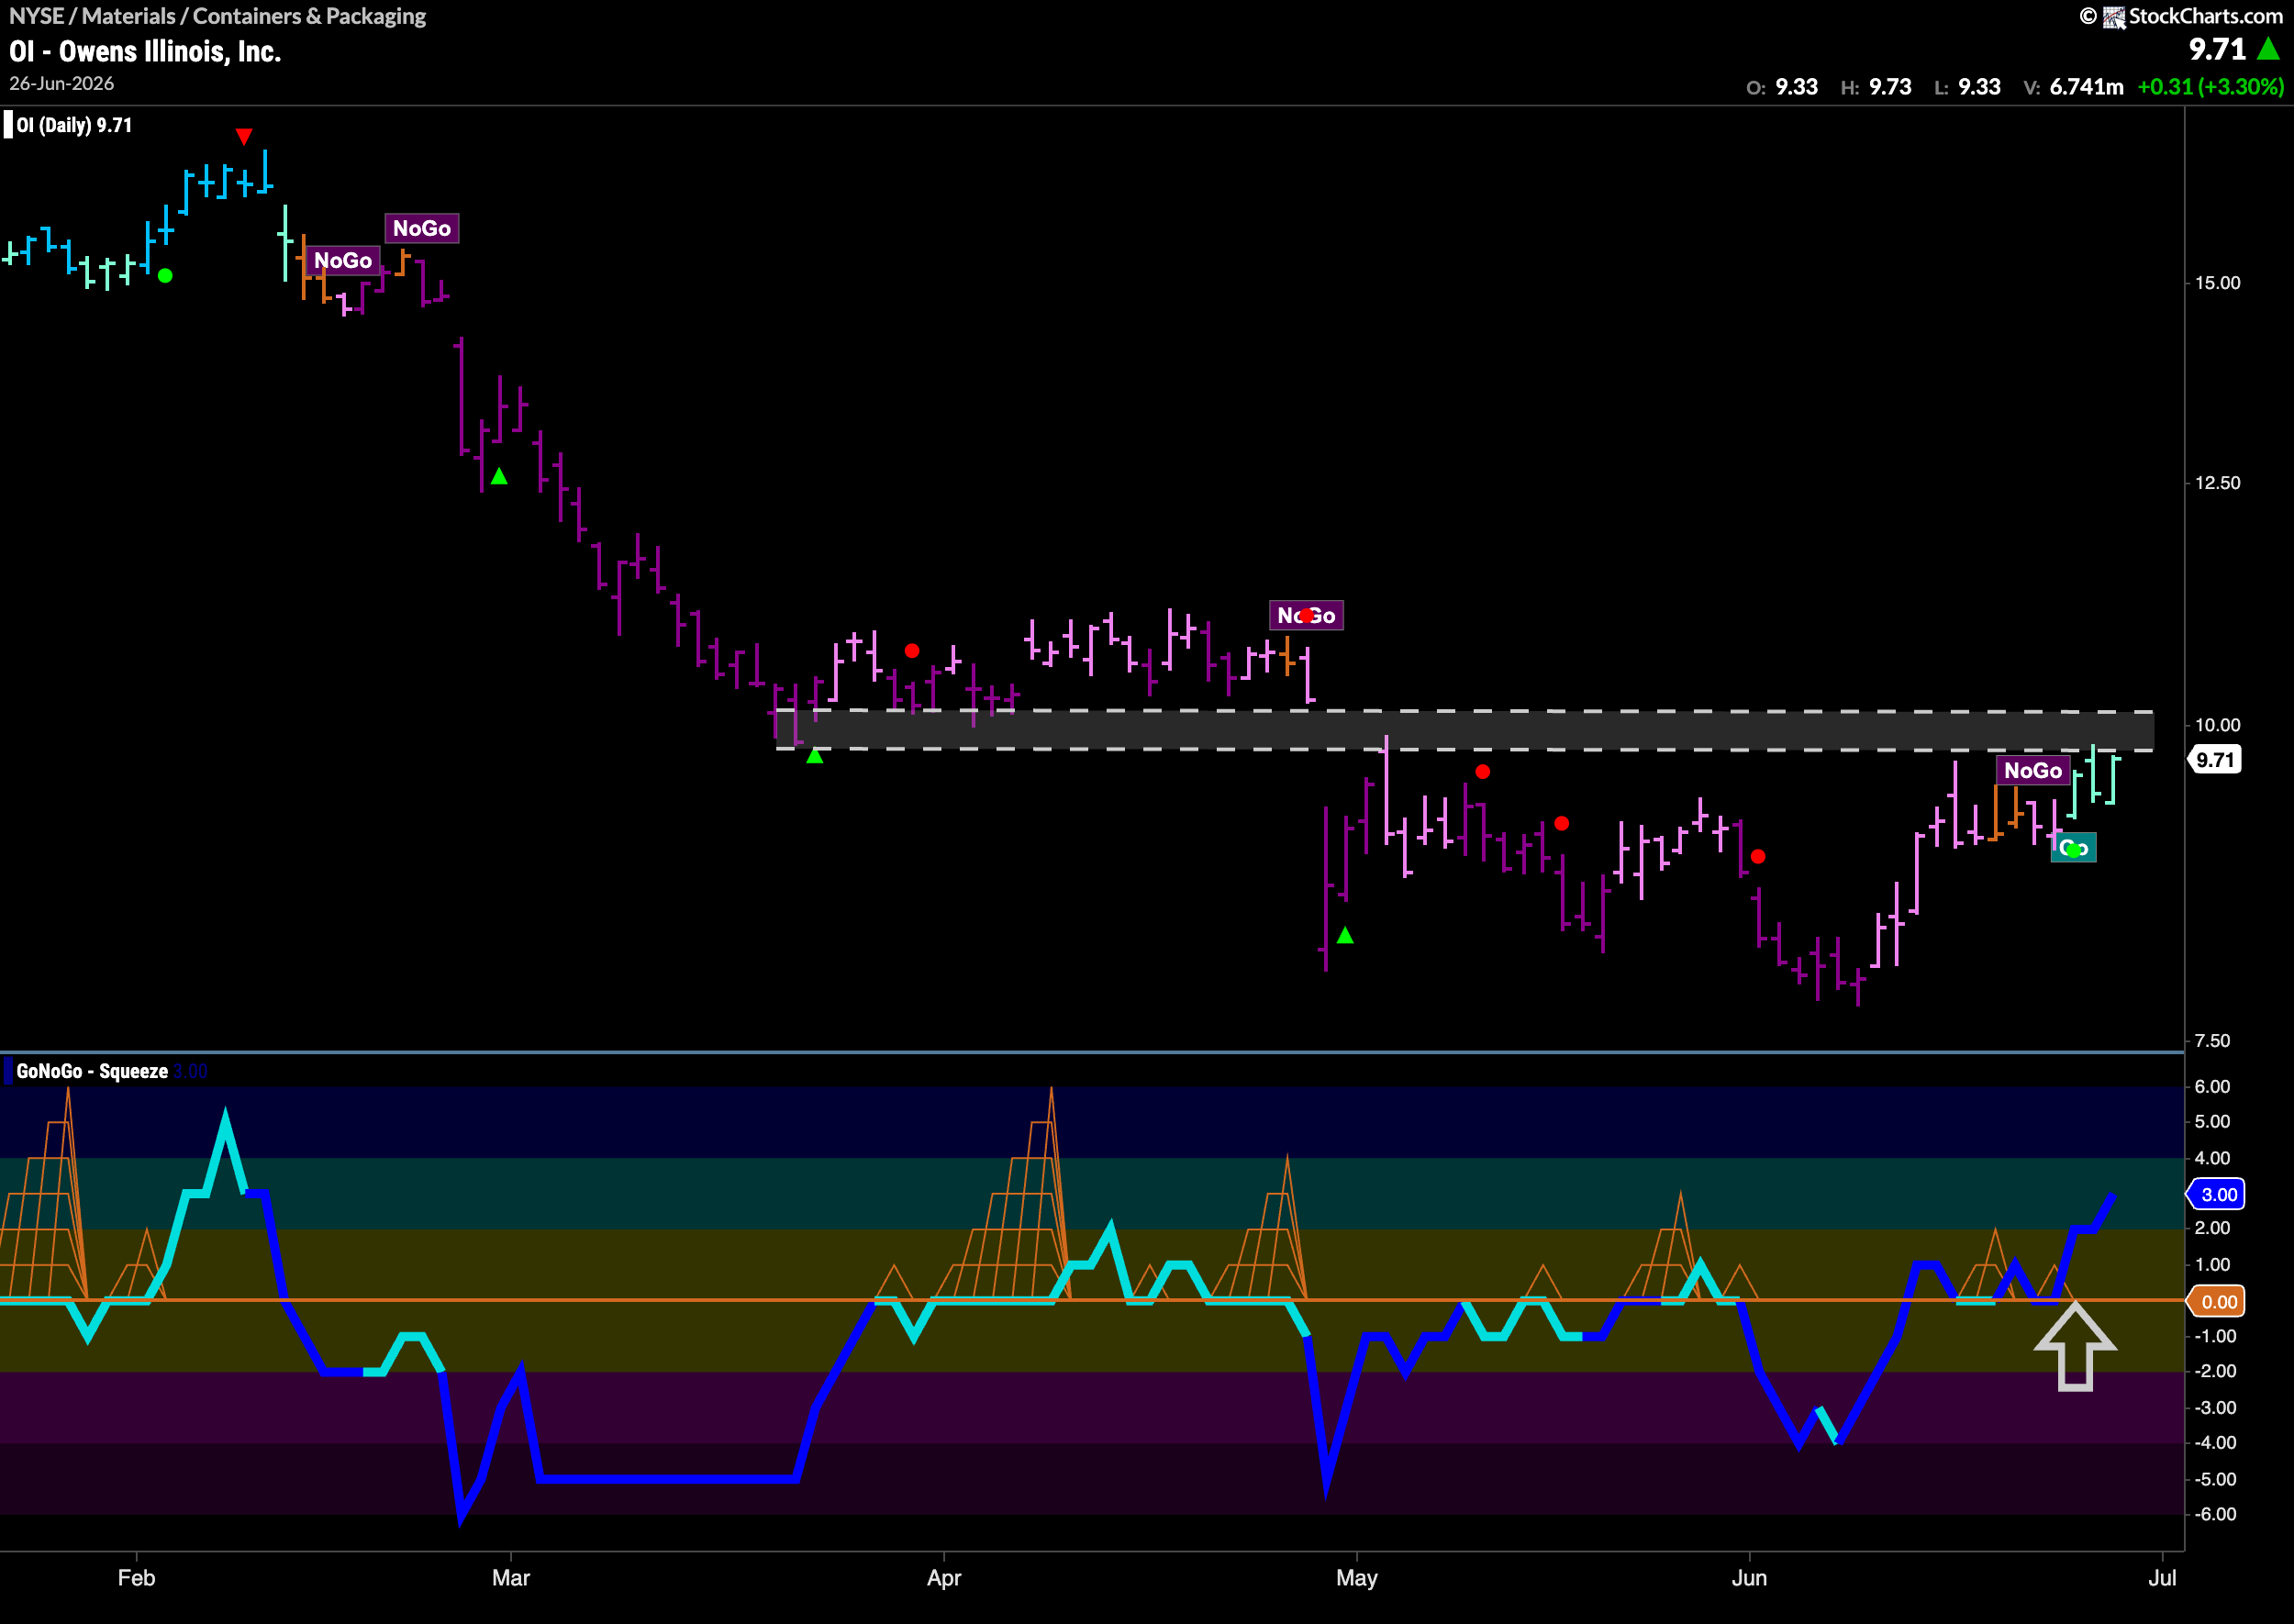Image resolution: width=2294 pixels, height=1624 pixels.
Task: Click the 10.00 price axis label
Action: (2217, 725)
